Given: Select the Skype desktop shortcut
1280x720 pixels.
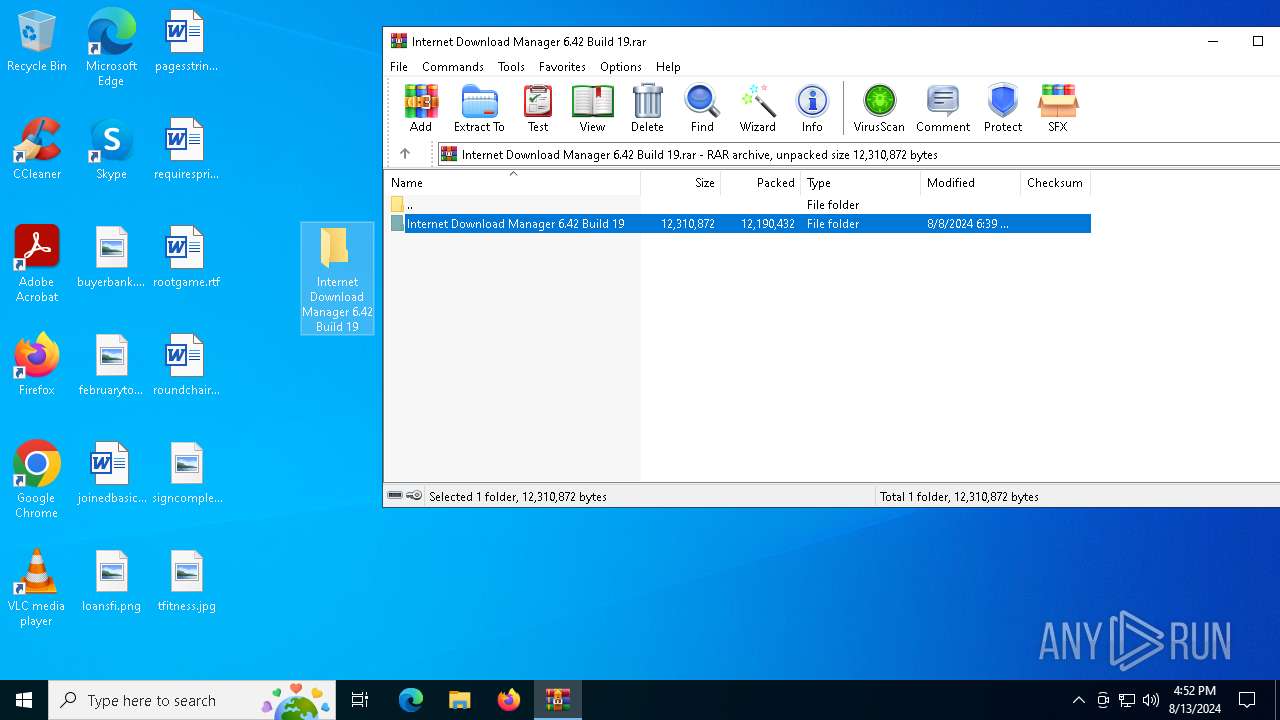Looking at the screenshot, I should pyautogui.click(x=111, y=150).
